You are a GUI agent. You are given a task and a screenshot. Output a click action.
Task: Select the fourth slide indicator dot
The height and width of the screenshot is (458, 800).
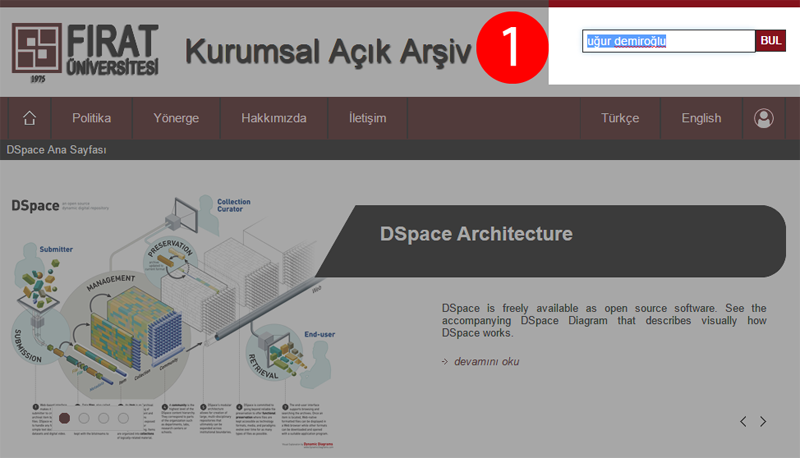[x=123, y=418]
